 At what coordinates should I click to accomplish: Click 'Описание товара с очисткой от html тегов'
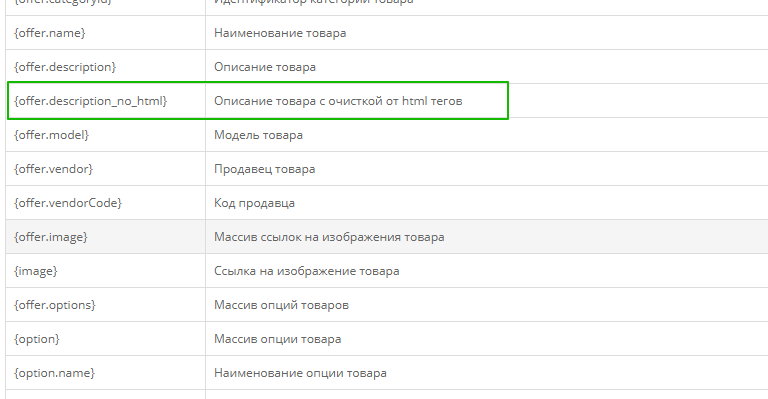pos(338,101)
